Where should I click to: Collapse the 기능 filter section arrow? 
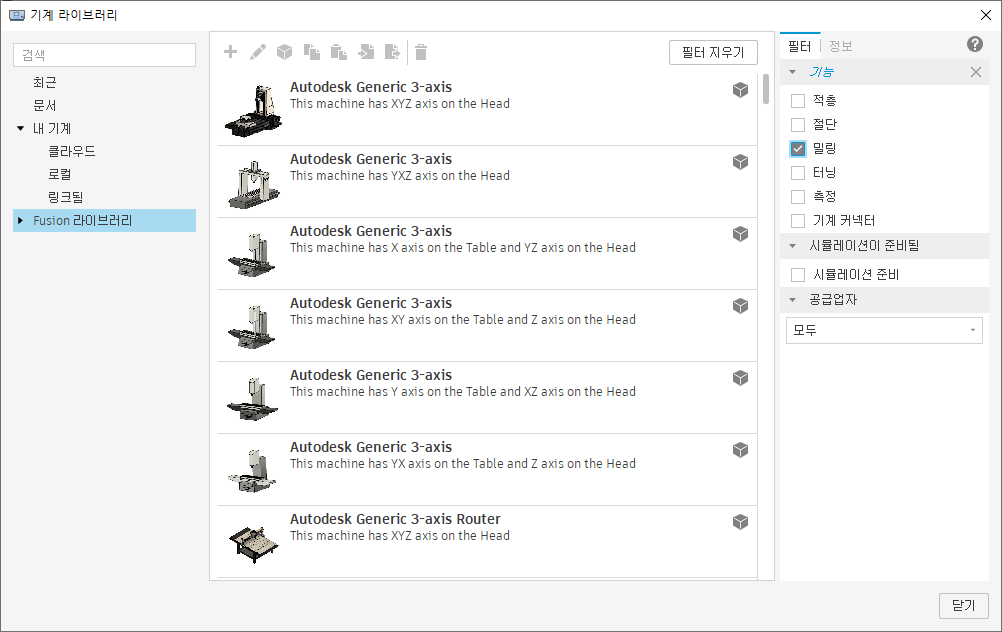click(x=792, y=72)
